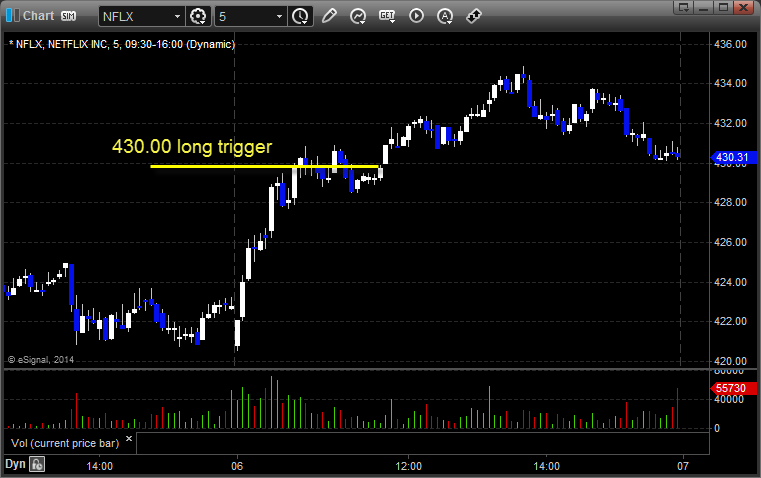Click the NFLX NETFLIX INC chart title text
The width and height of the screenshot is (761, 478).
pyautogui.click(x=122, y=44)
